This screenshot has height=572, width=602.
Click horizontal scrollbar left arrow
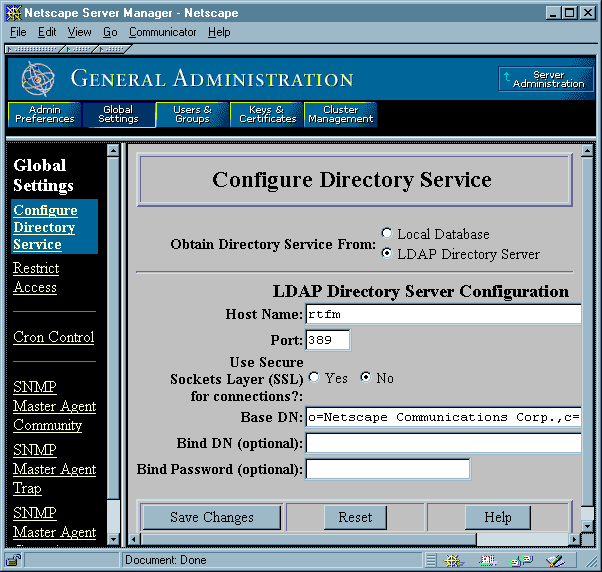point(134,539)
